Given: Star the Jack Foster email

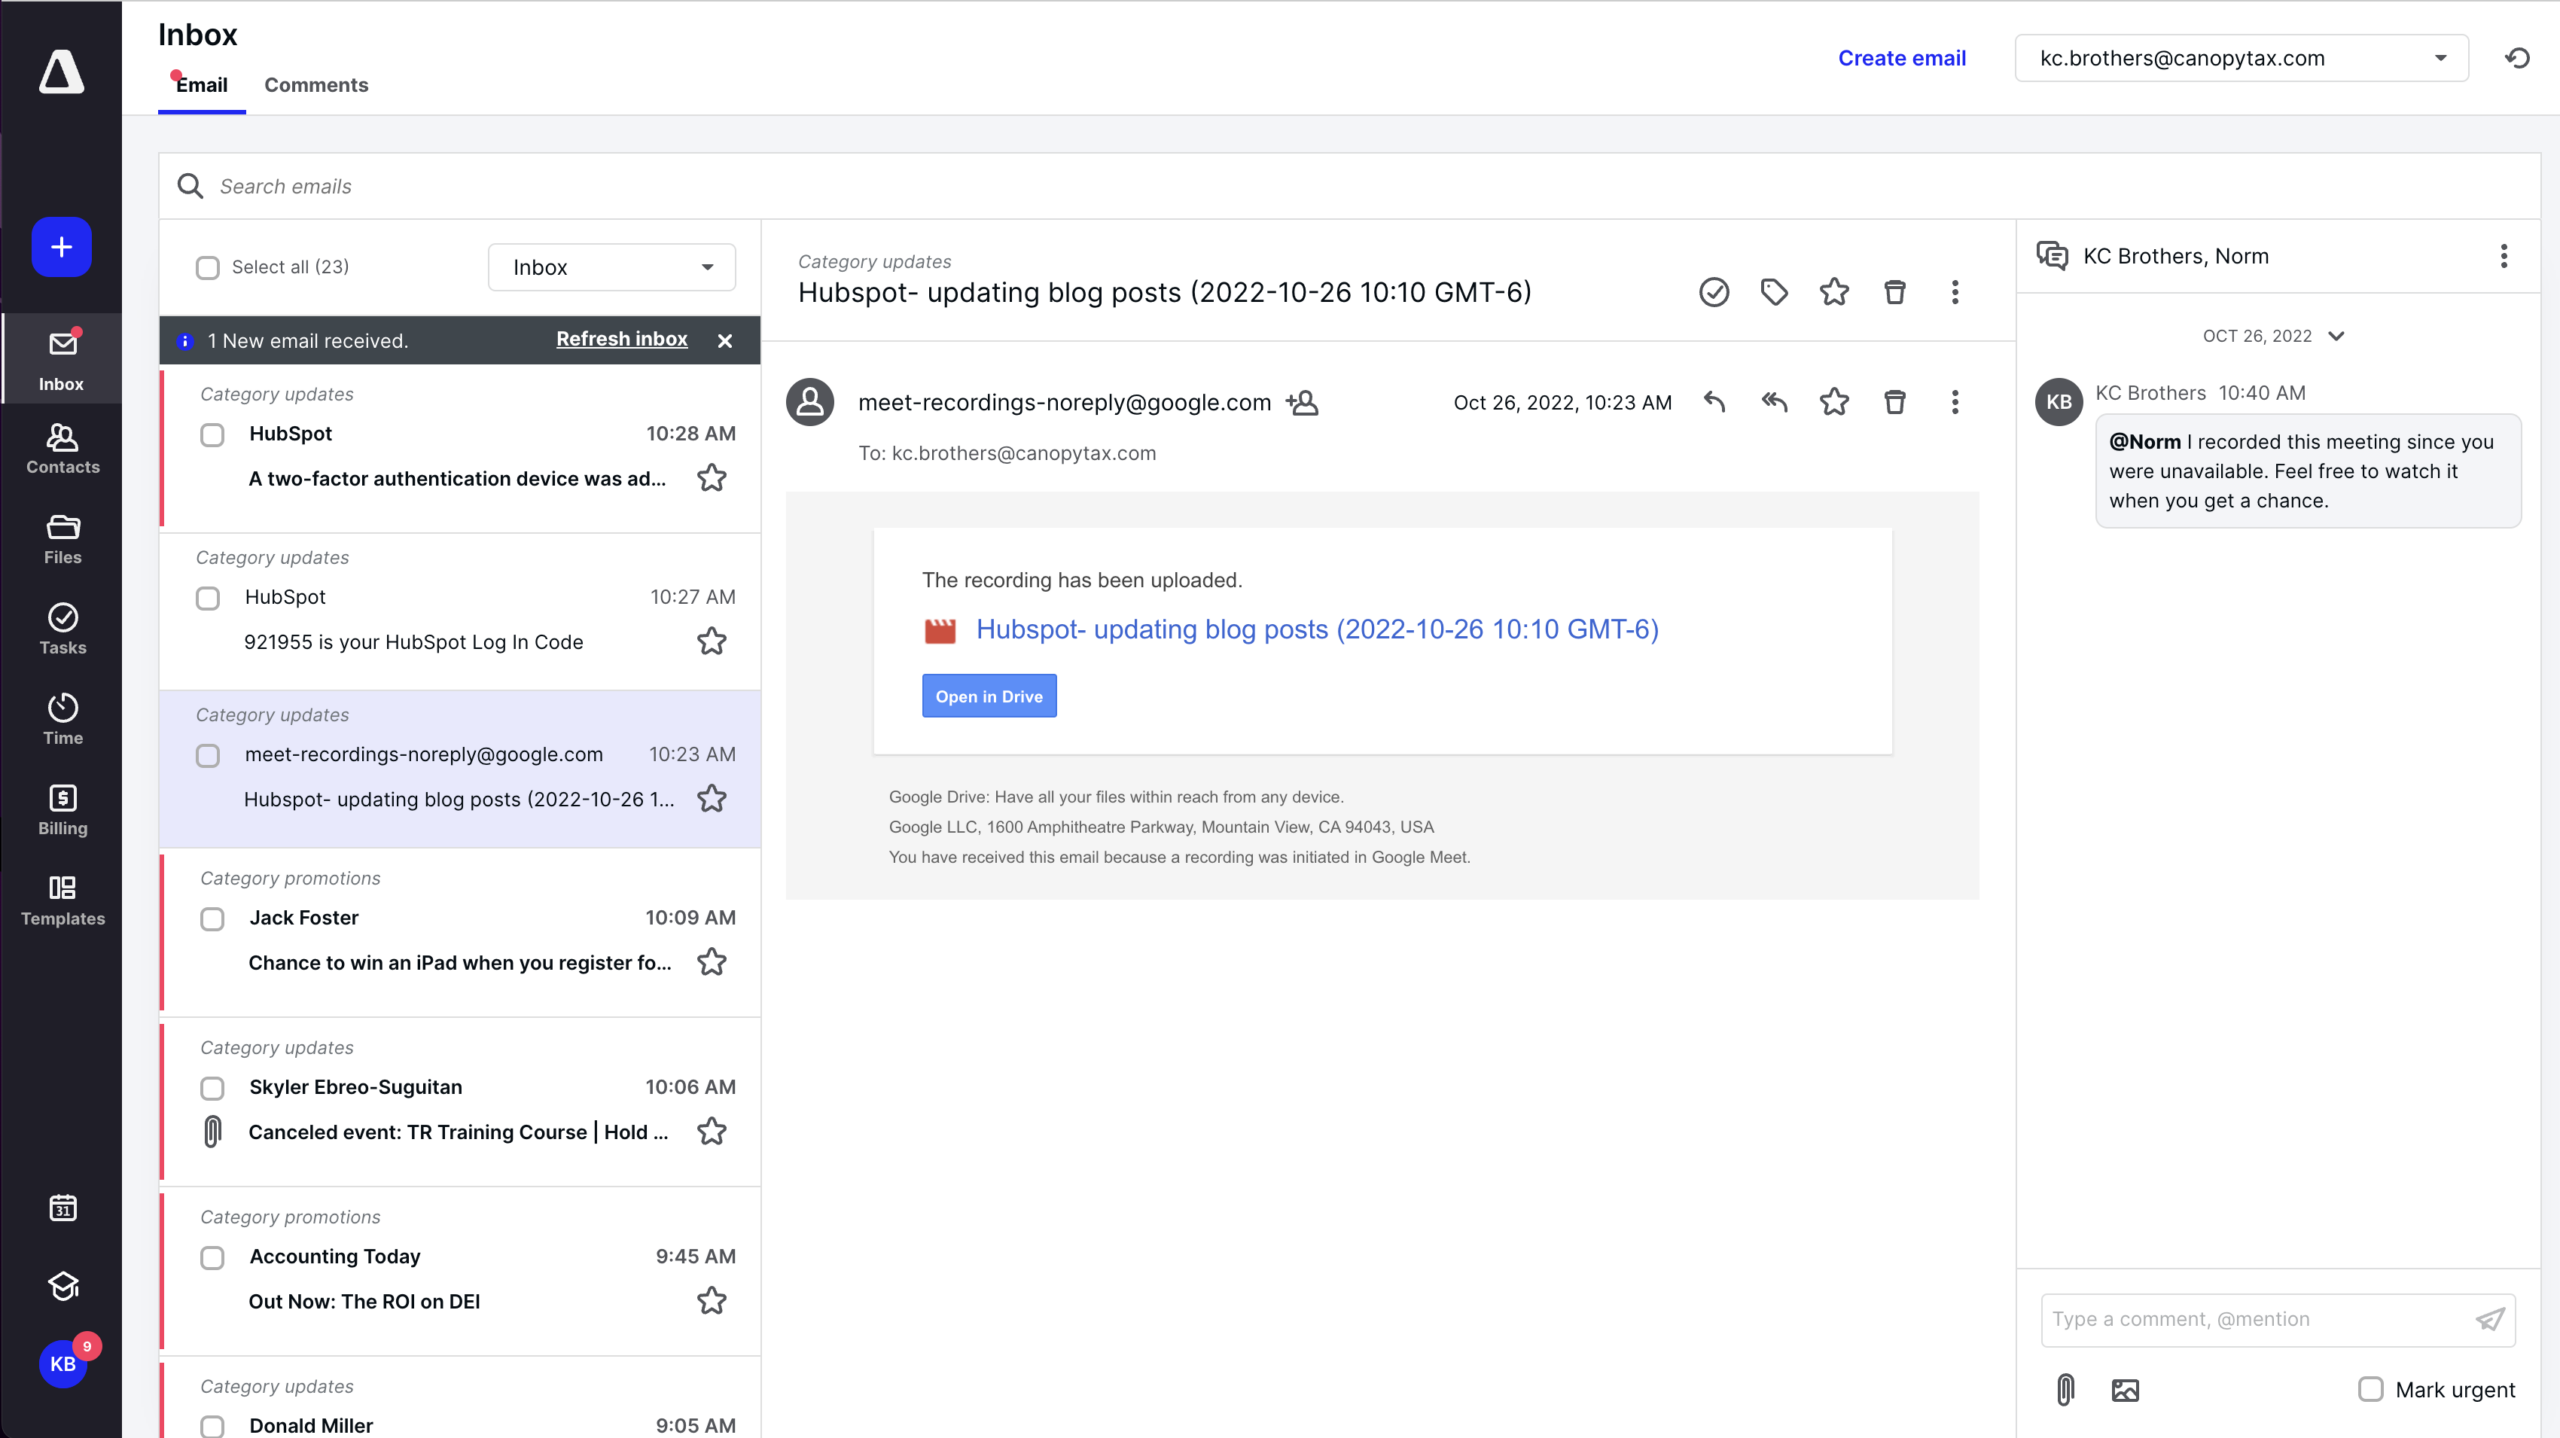Looking at the screenshot, I should (x=711, y=962).
